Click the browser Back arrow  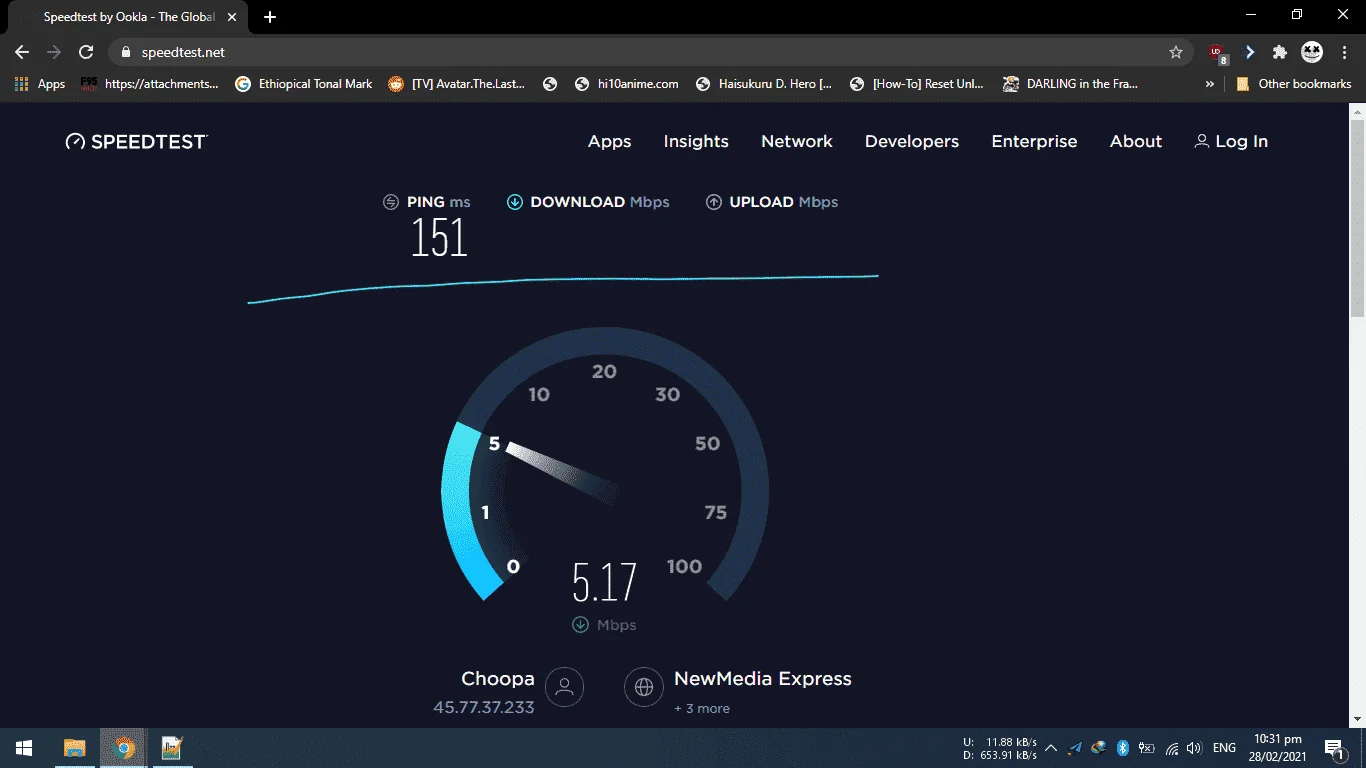(x=22, y=52)
